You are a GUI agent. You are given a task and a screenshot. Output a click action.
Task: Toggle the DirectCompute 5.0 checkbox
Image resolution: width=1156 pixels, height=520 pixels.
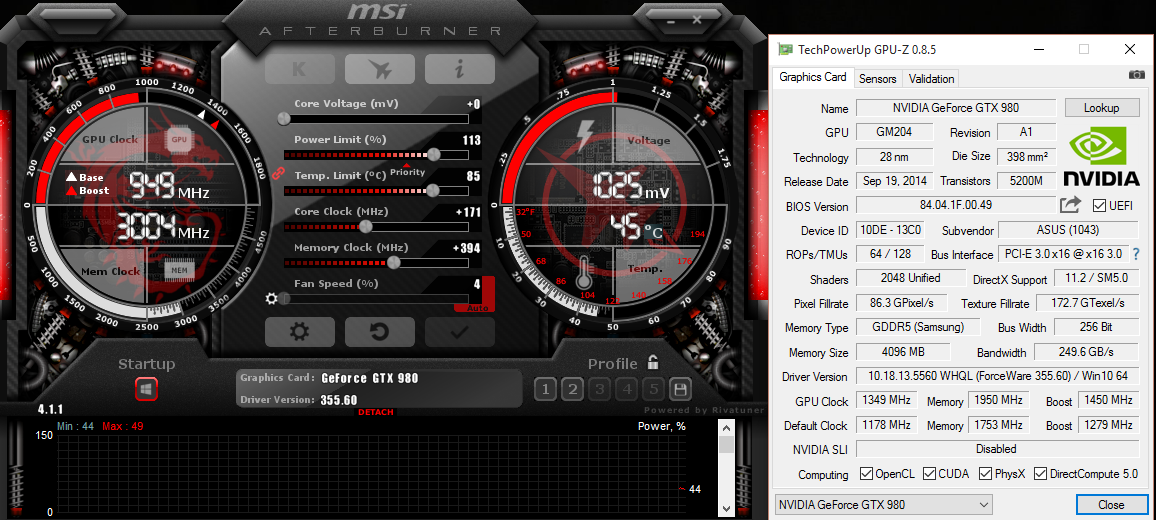pos(1040,474)
